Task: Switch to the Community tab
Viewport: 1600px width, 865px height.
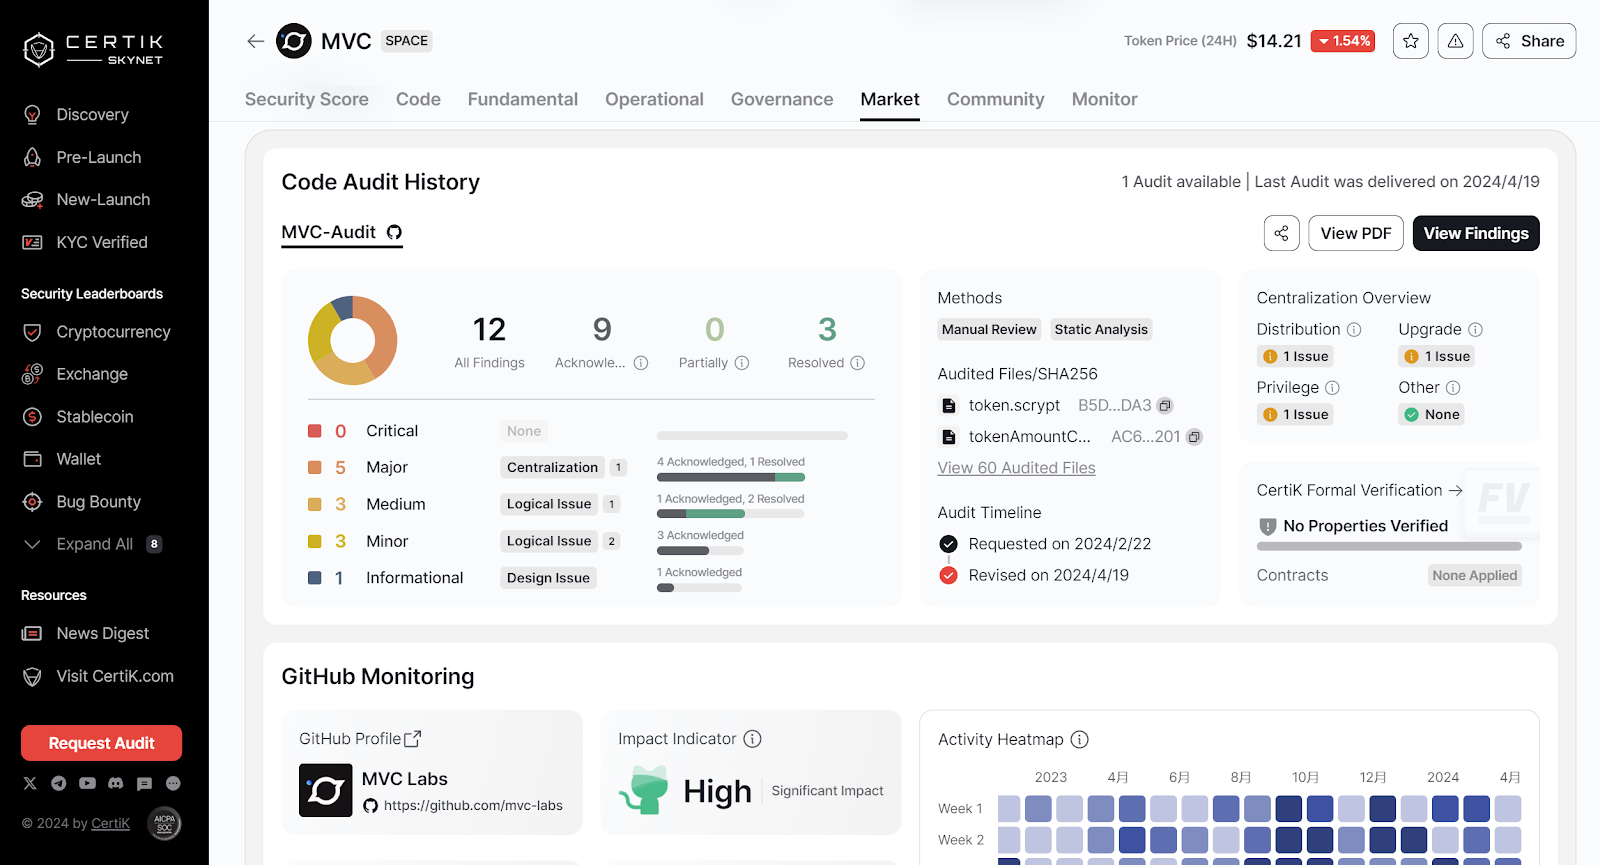Action: click(x=996, y=99)
